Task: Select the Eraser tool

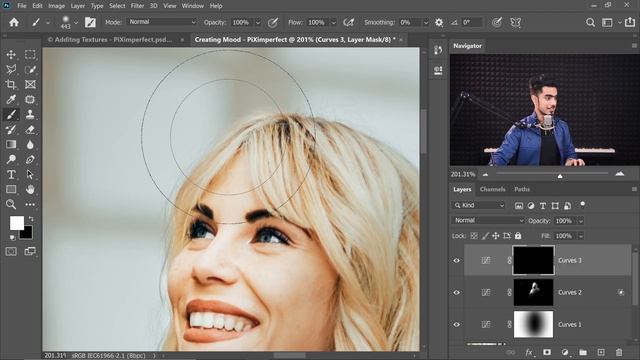Action: [30, 130]
